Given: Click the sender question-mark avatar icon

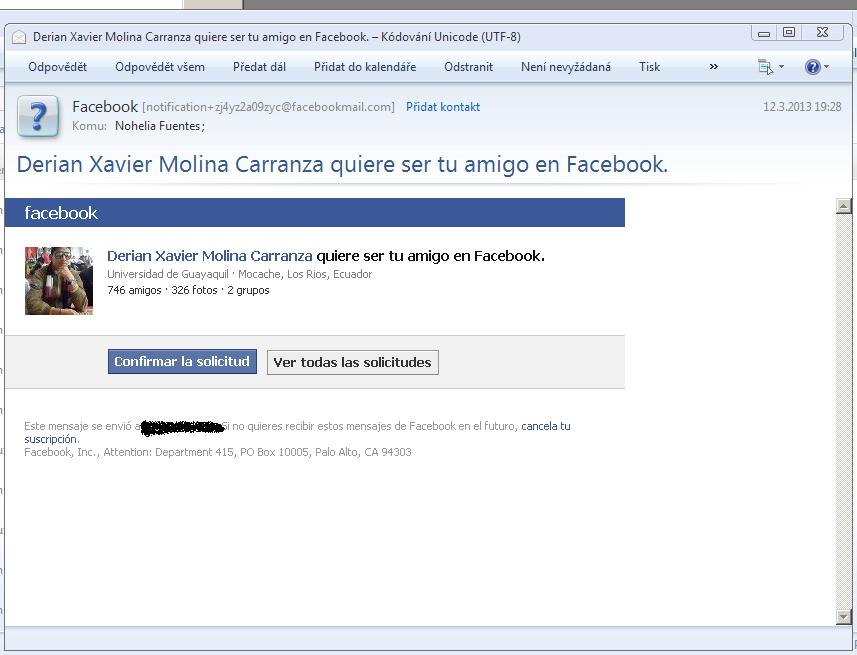Looking at the screenshot, I should tap(38, 116).
